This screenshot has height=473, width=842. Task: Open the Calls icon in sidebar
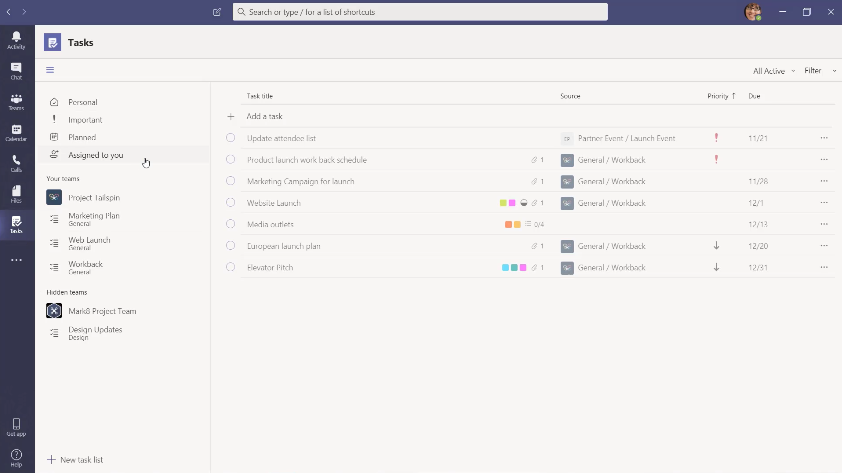tap(16, 162)
